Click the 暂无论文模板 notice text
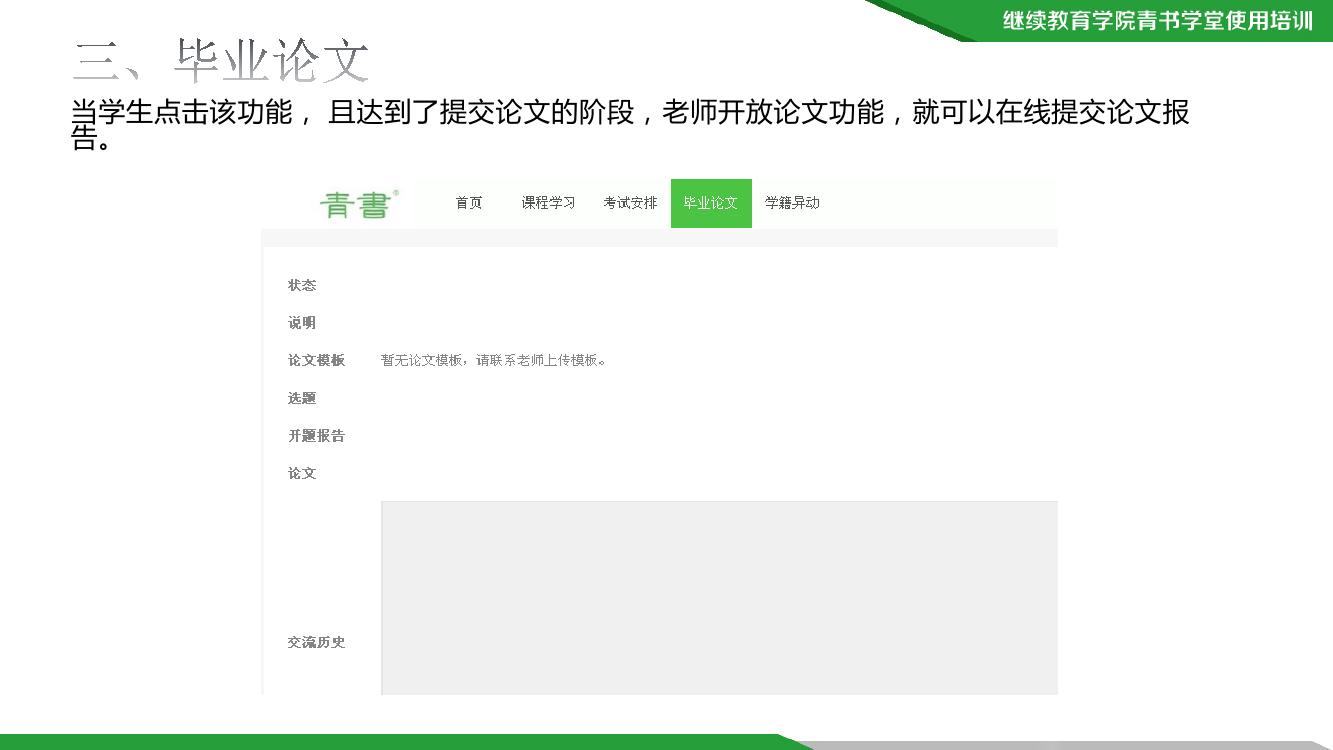This screenshot has width=1333, height=750. coord(493,360)
